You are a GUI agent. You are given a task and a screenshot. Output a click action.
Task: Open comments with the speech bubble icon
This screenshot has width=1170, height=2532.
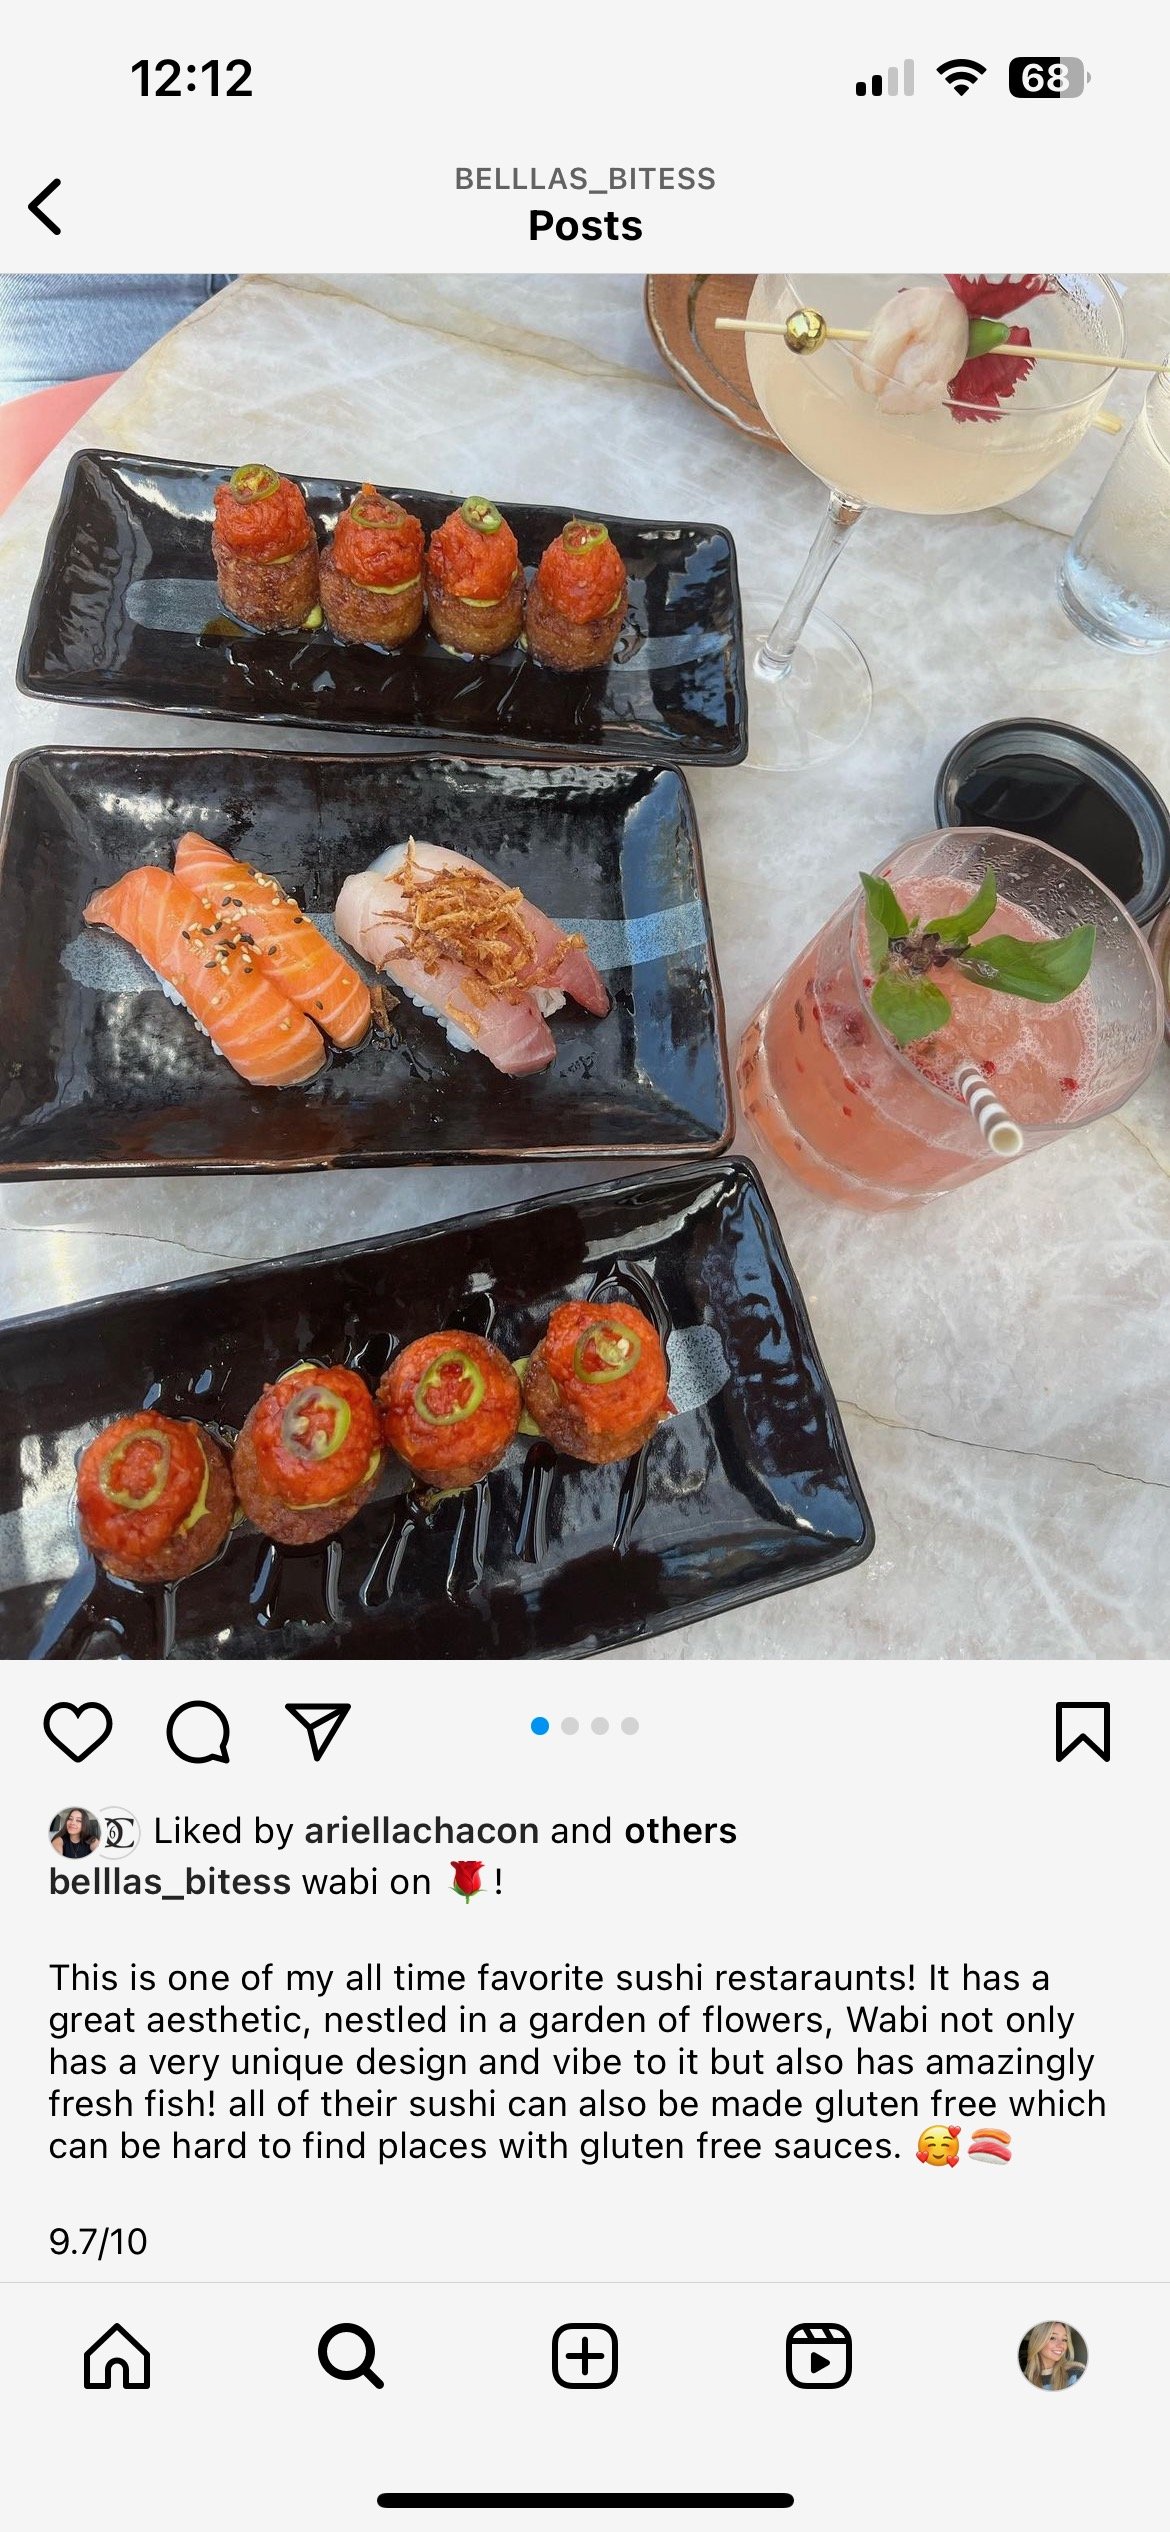(198, 1731)
